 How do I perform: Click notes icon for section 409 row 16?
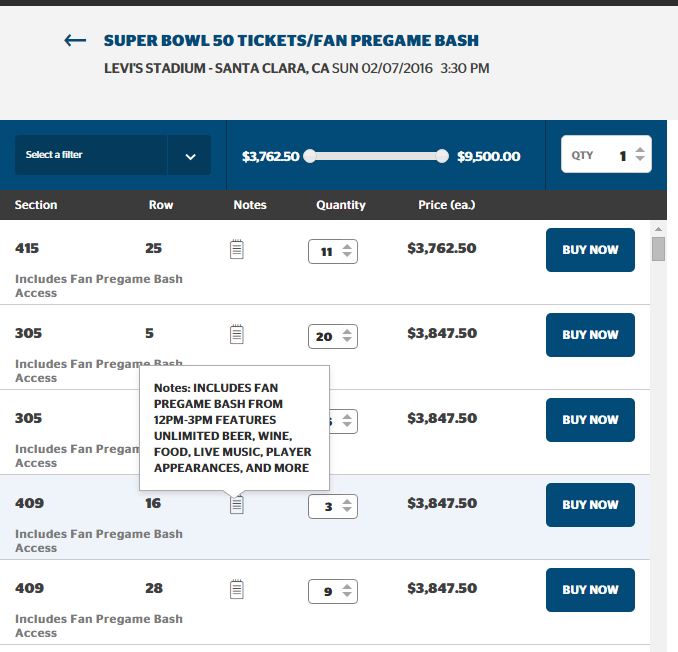coord(237,505)
